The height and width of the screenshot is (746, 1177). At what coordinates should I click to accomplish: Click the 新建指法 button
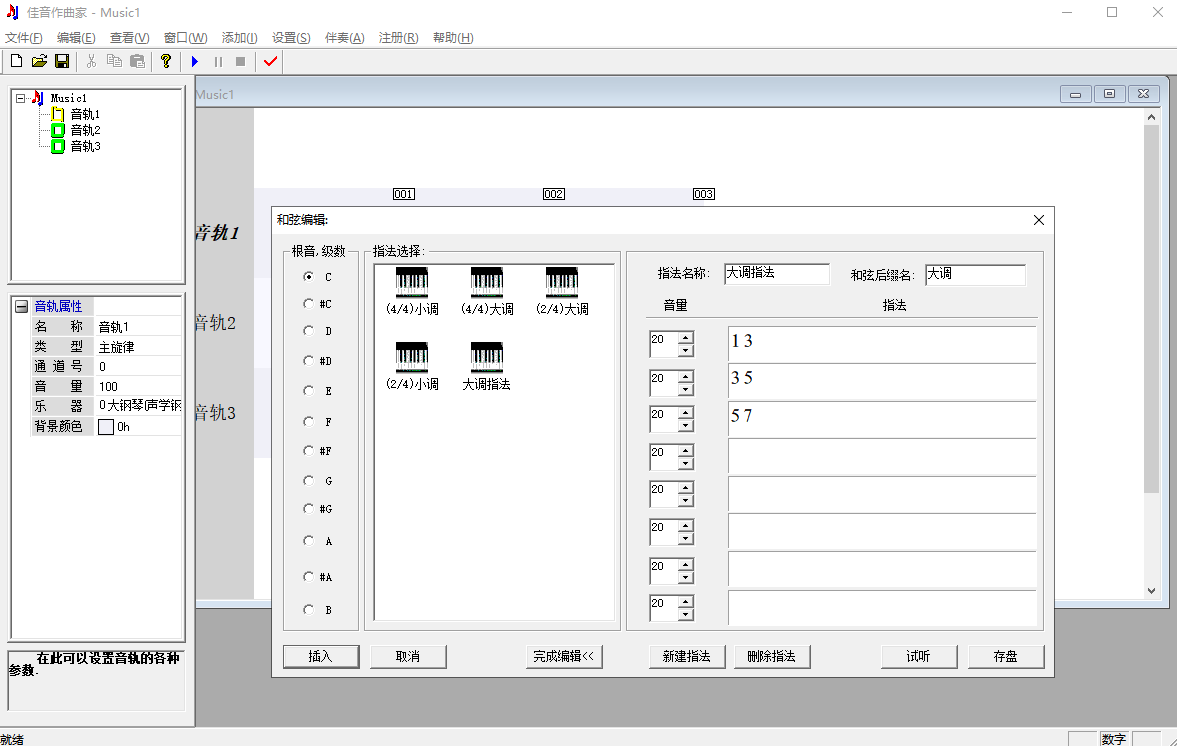pyautogui.click(x=686, y=657)
